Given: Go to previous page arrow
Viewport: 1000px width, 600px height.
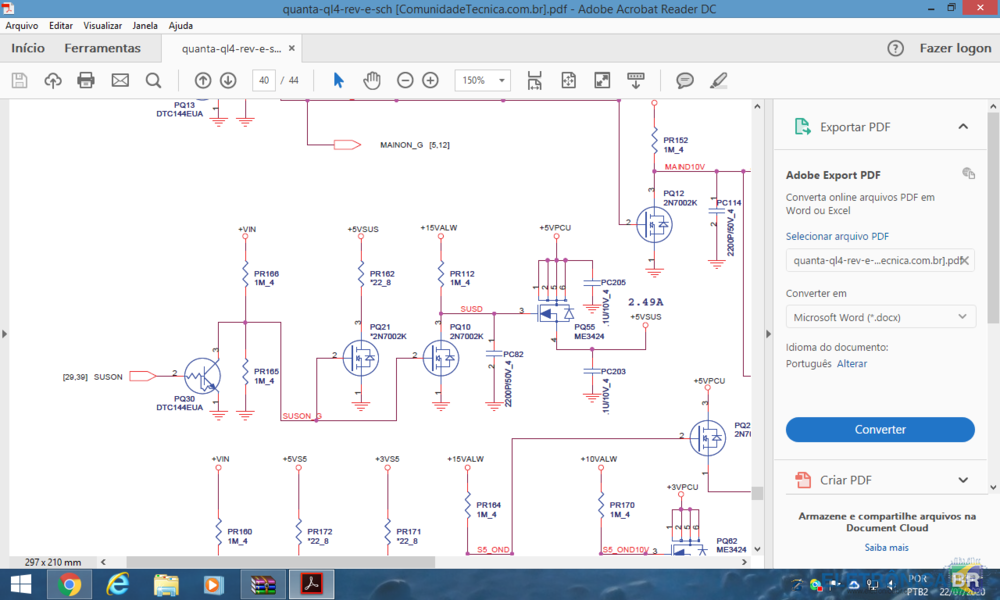Looking at the screenshot, I should point(203,80).
